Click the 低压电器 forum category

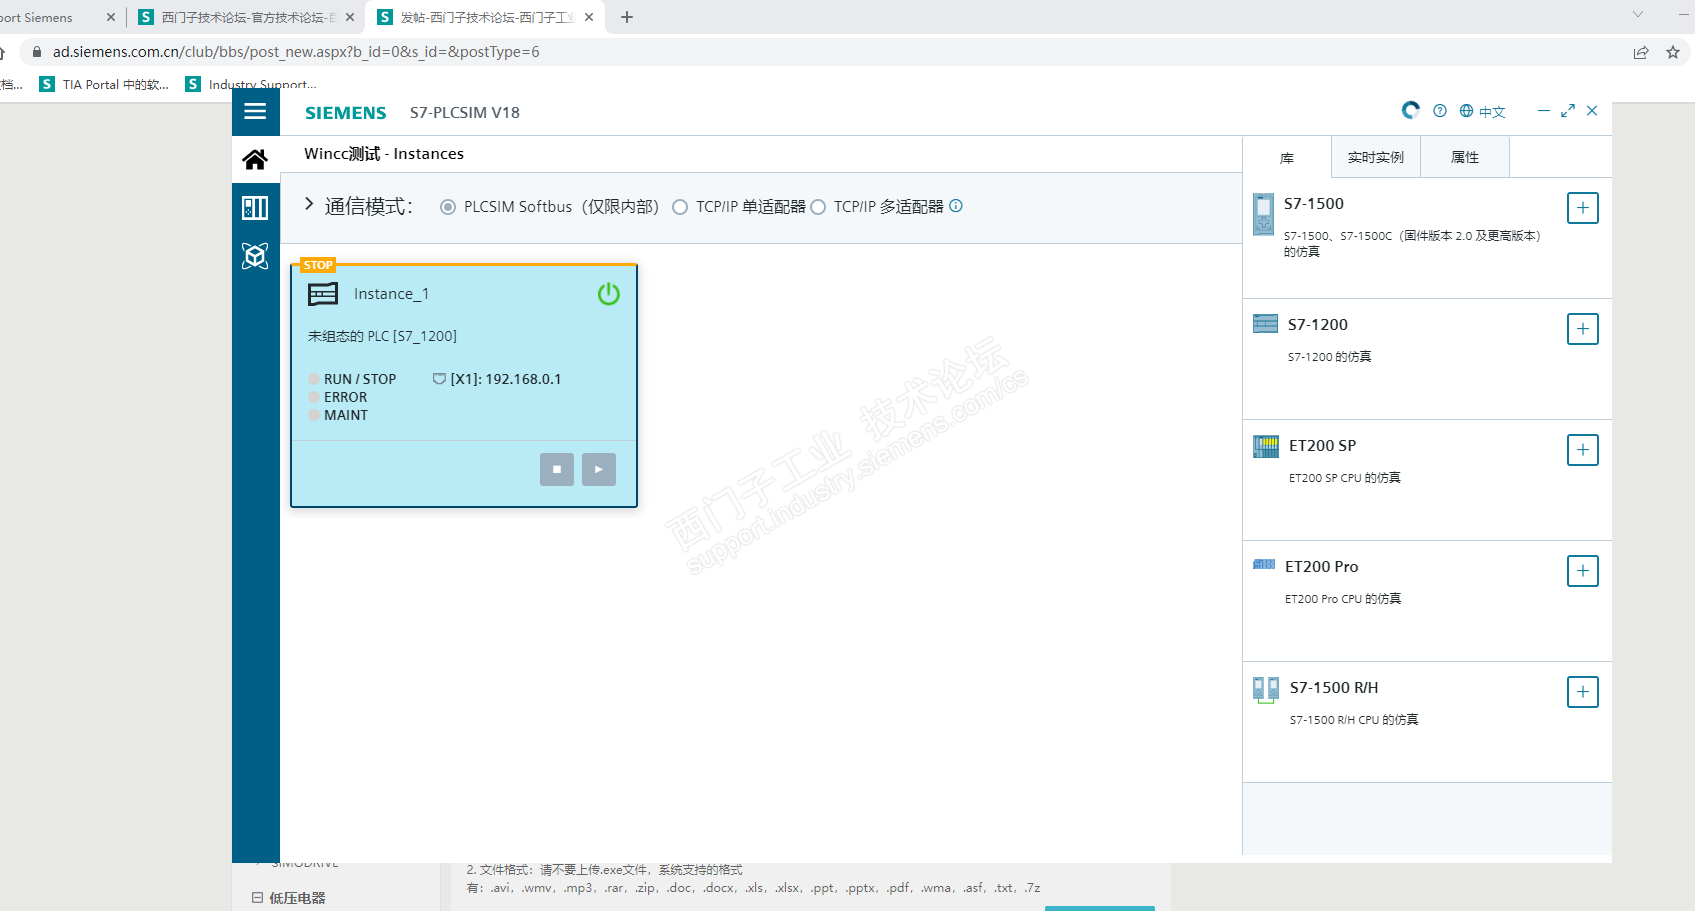[297, 898]
